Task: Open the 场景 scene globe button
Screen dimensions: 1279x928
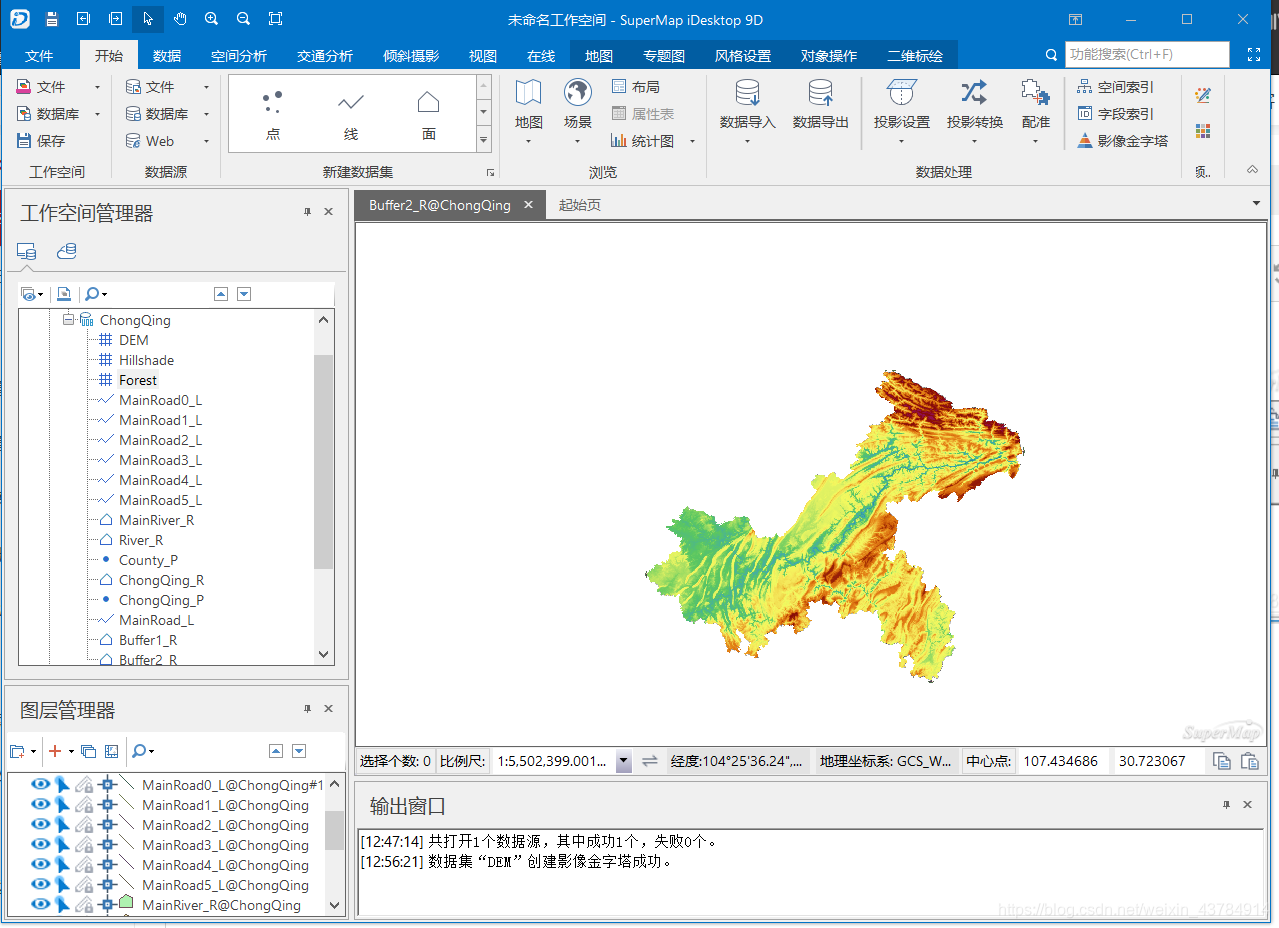Action: [577, 112]
